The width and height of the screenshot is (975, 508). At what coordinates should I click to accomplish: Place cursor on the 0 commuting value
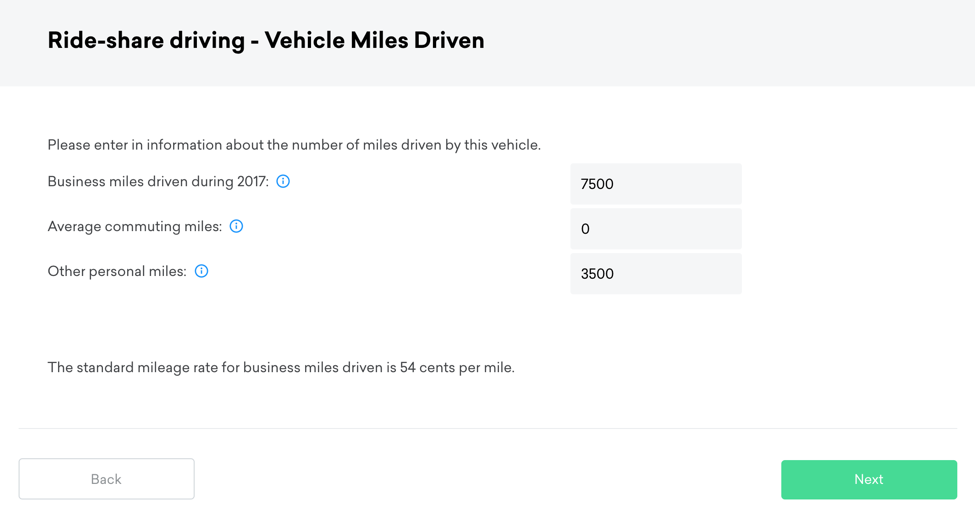click(586, 229)
